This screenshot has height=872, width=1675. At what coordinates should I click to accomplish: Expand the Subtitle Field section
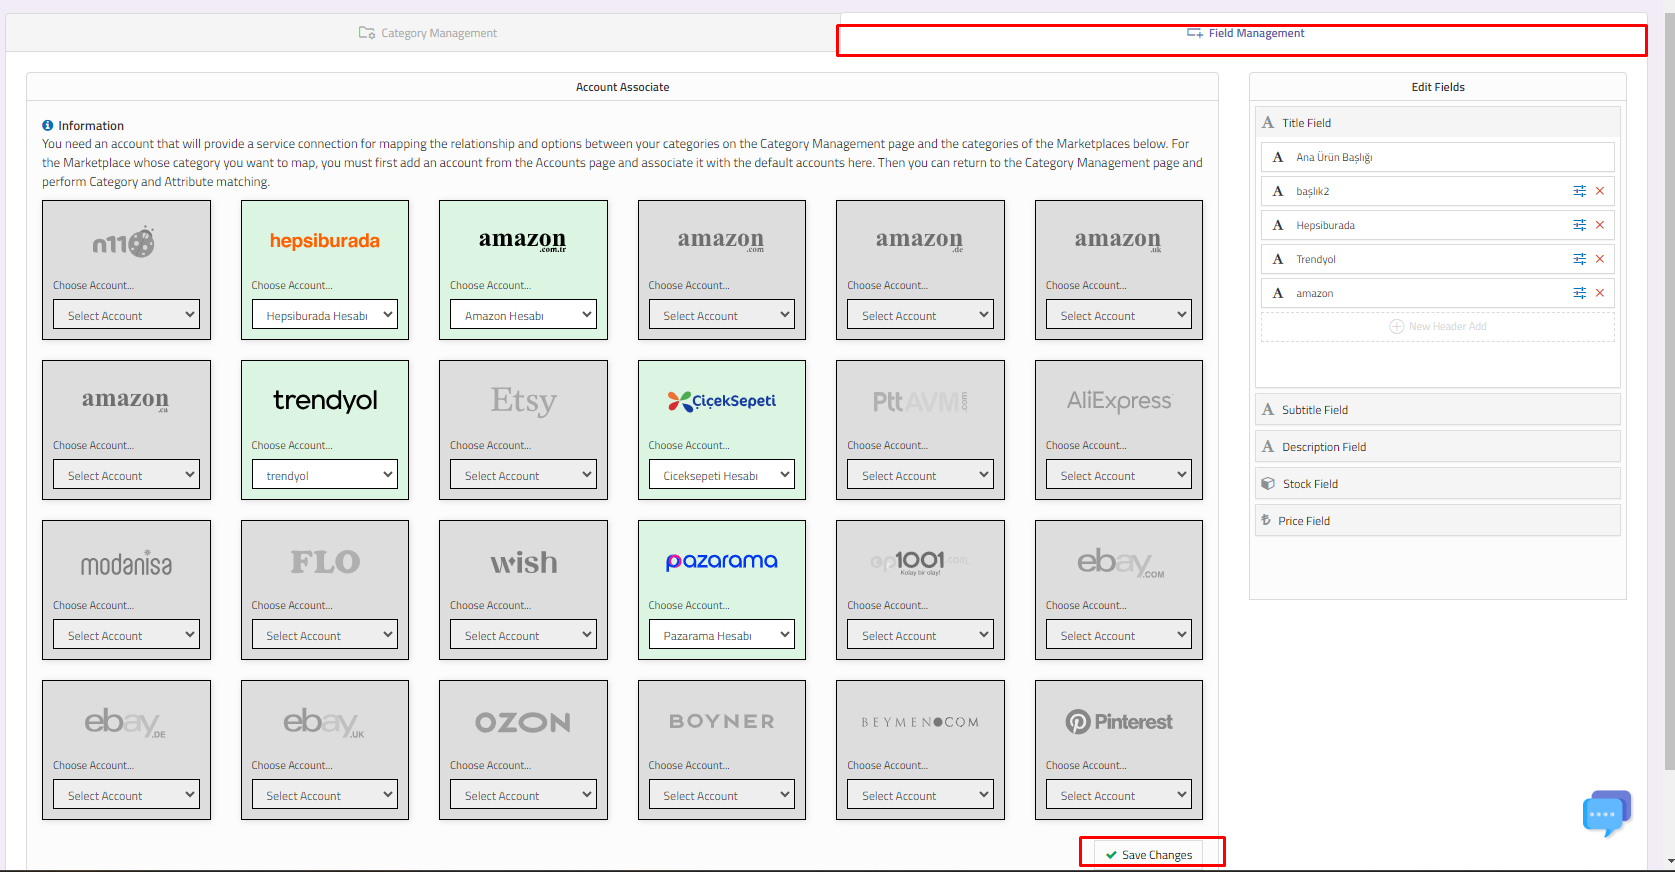pos(1437,410)
